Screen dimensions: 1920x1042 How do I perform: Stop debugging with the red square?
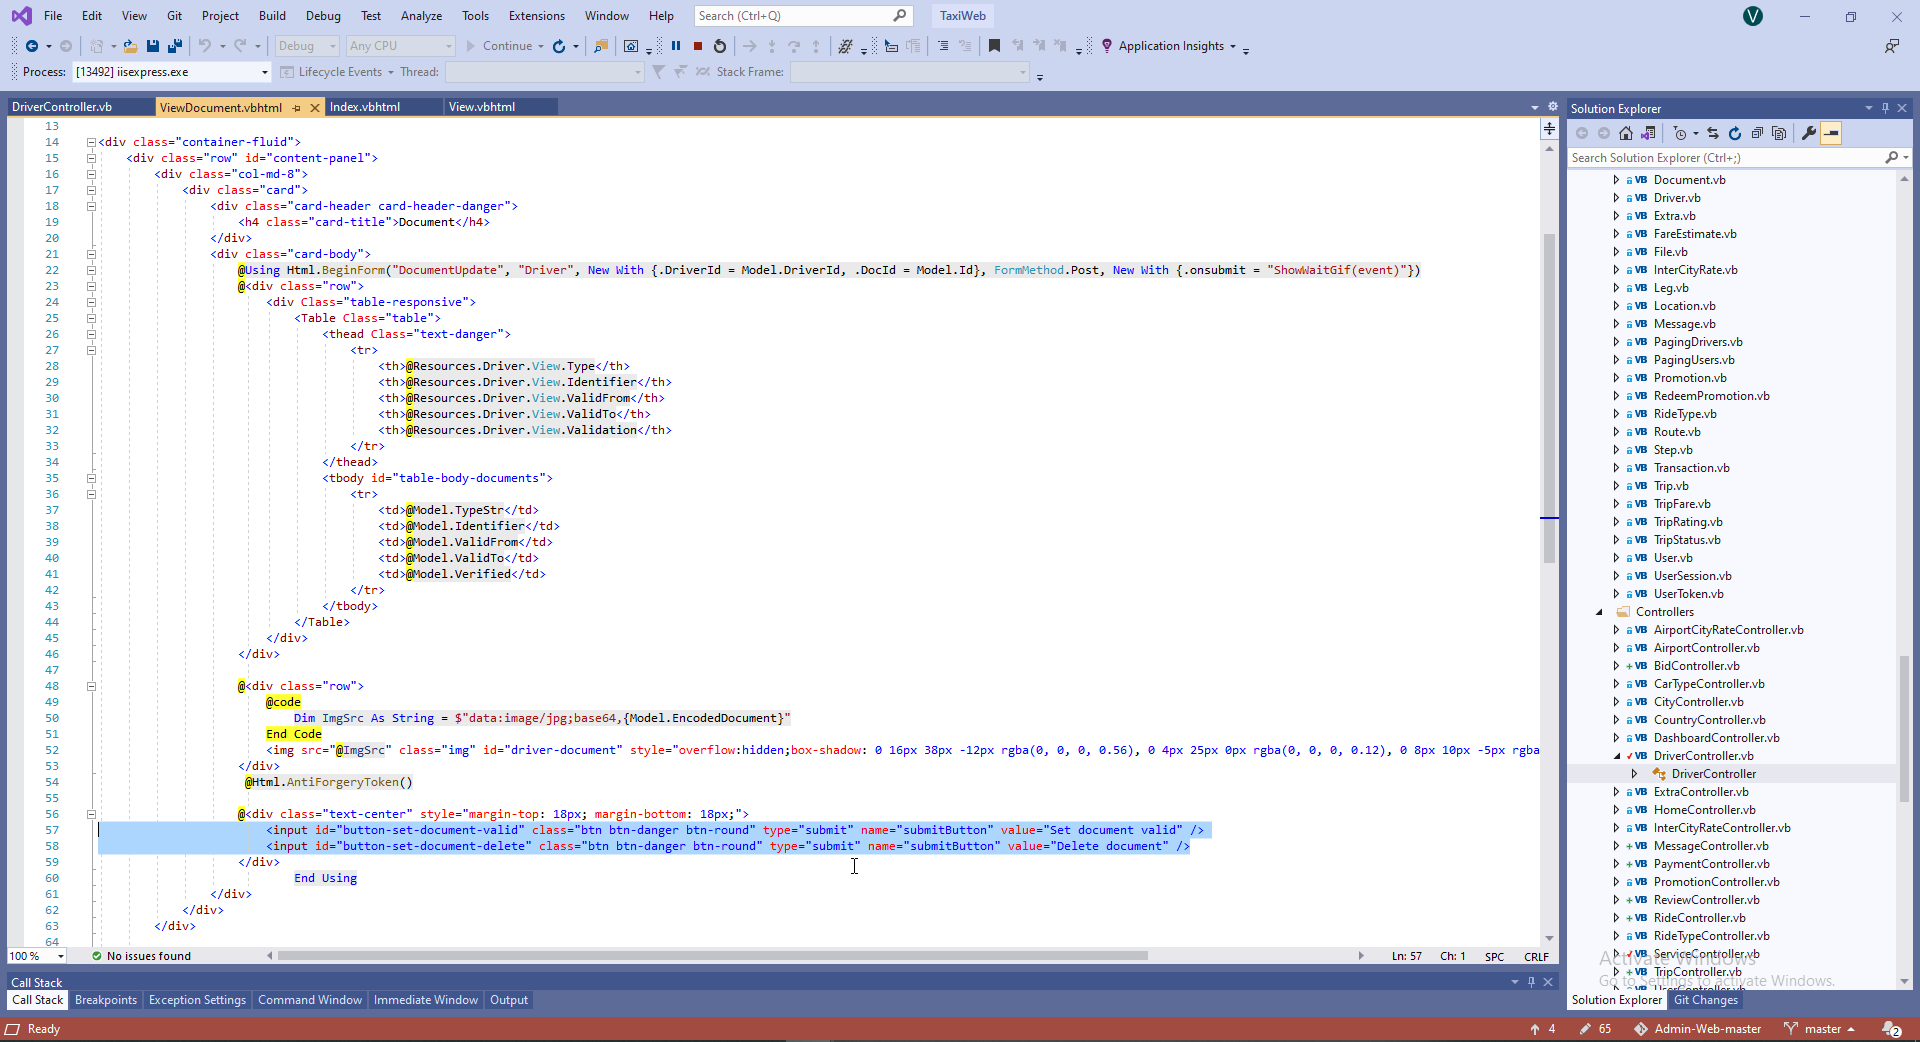[x=698, y=46]
